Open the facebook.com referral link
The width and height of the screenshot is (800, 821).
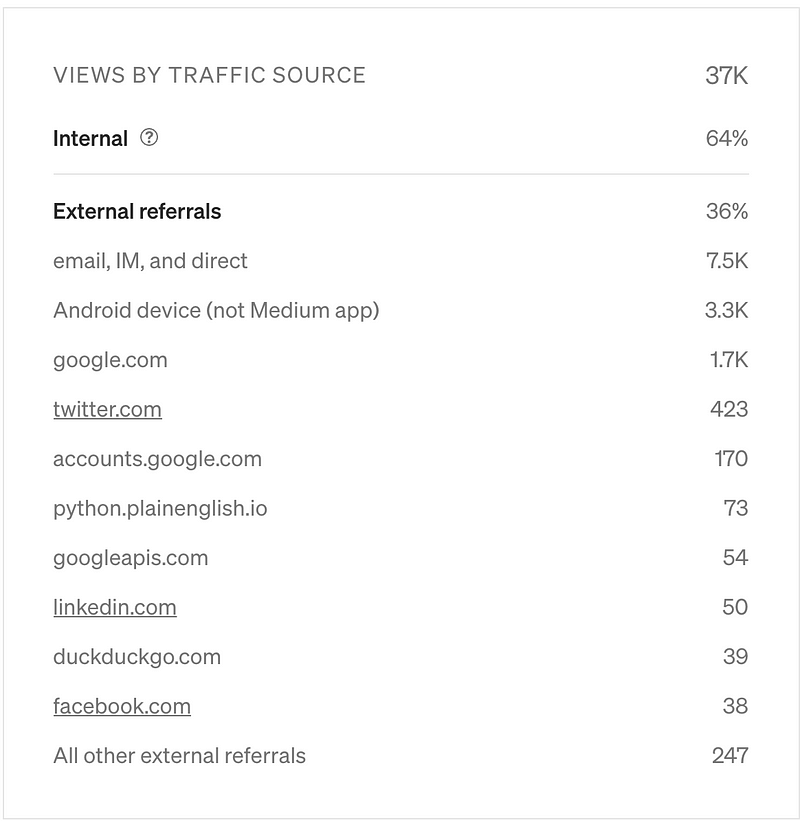[x=121, y=706]
